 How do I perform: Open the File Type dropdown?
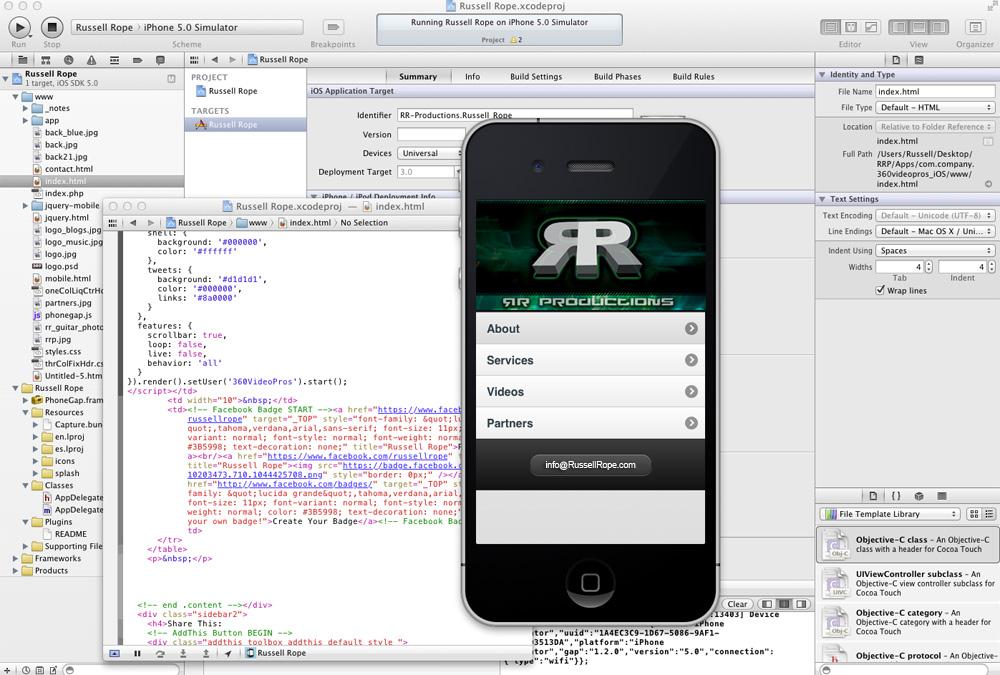935,108
